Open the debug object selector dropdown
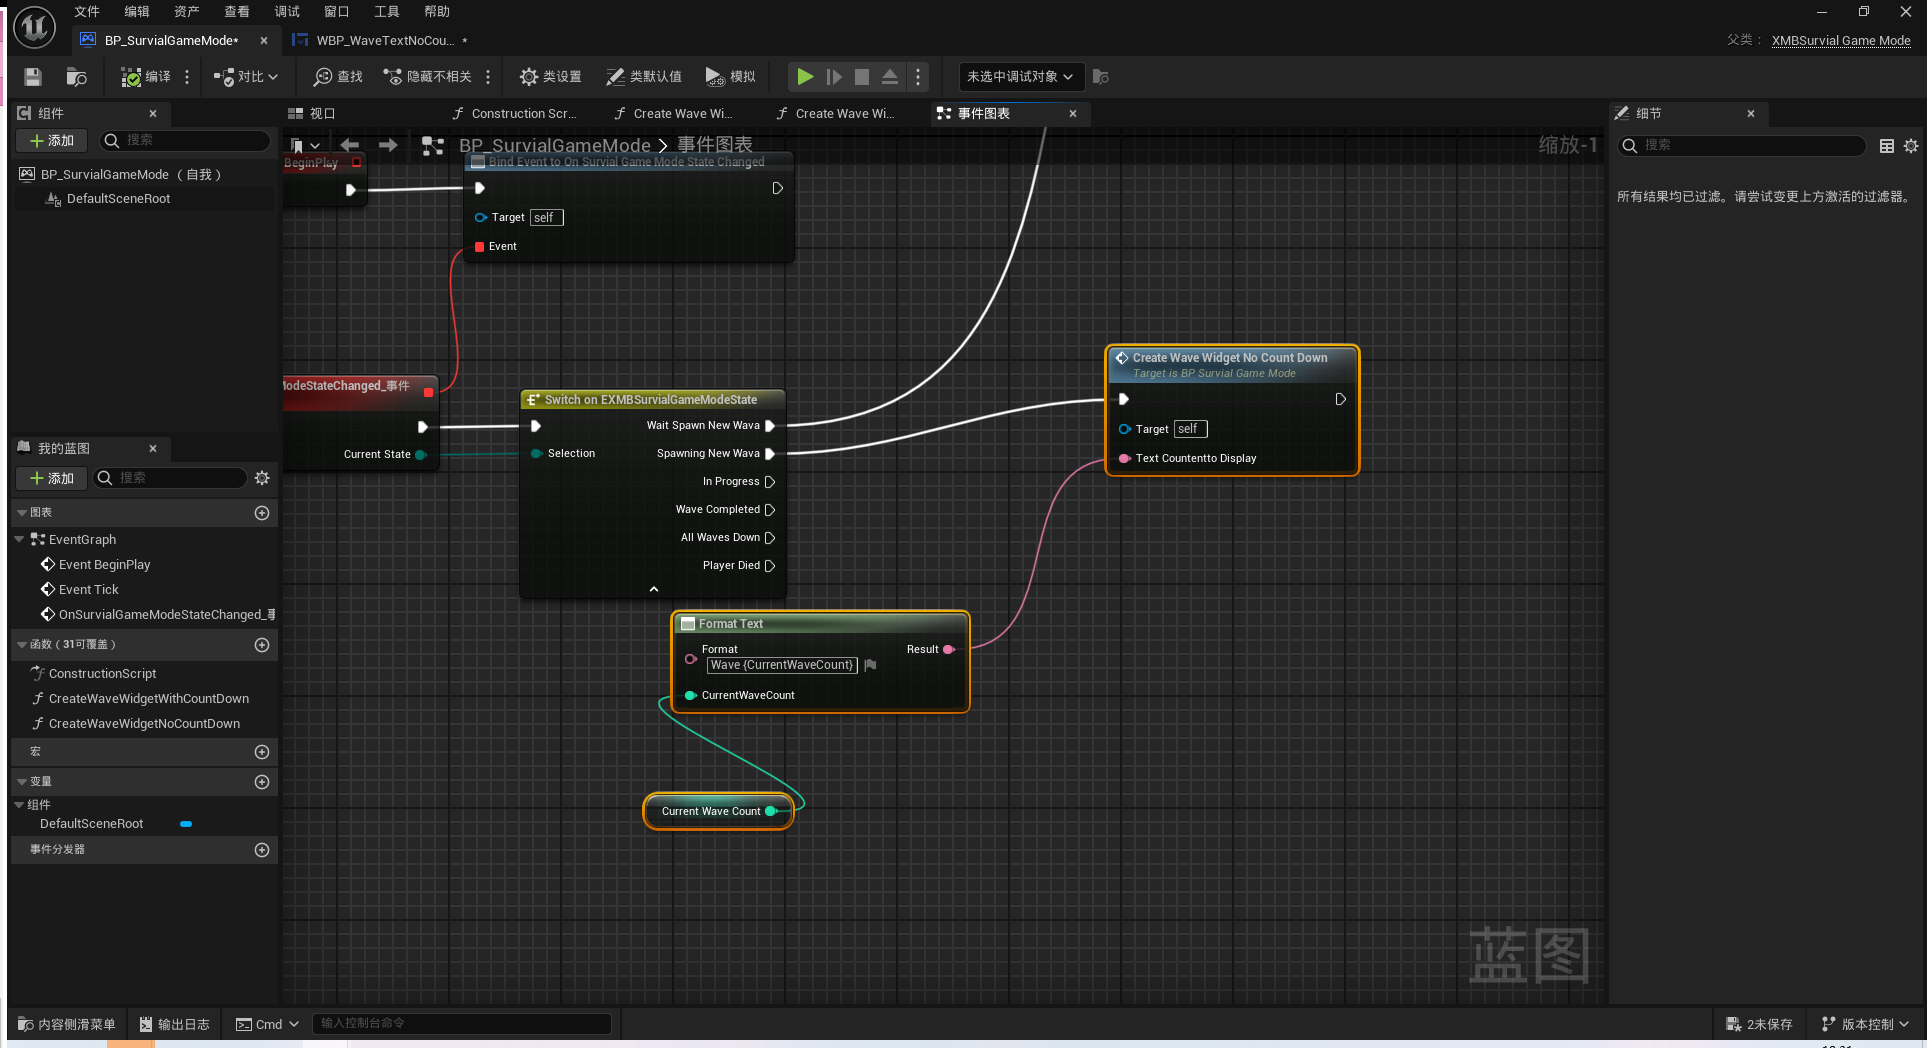 coord(1020,77)
